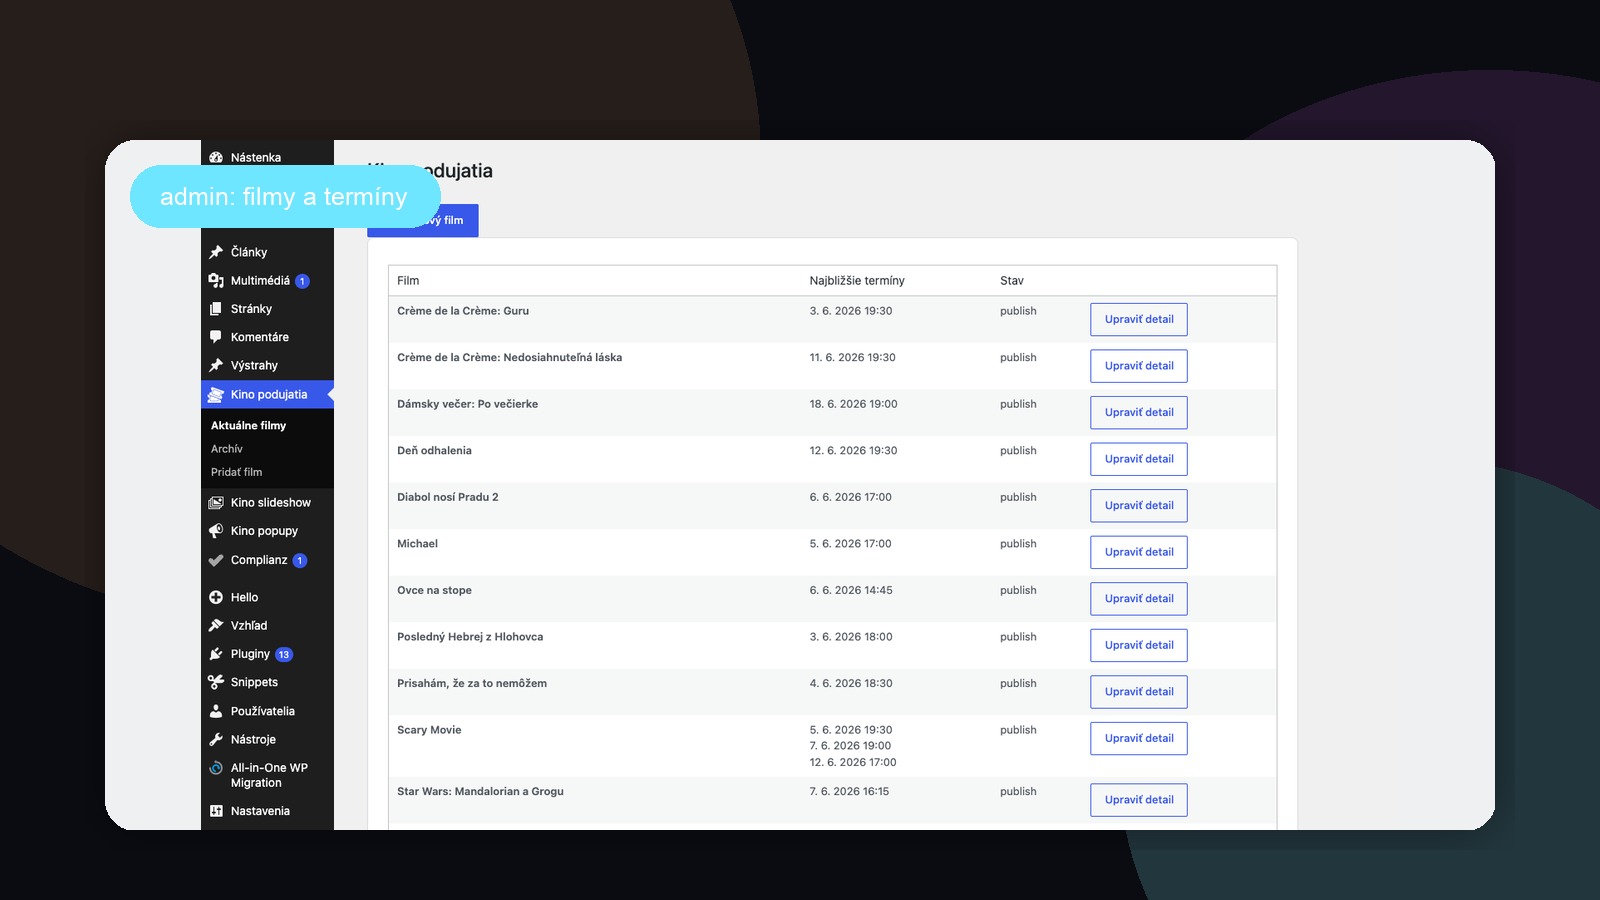Click date 4. 6. 2026 18:30
The image size is (1600, 900).
tap(851, 683)
